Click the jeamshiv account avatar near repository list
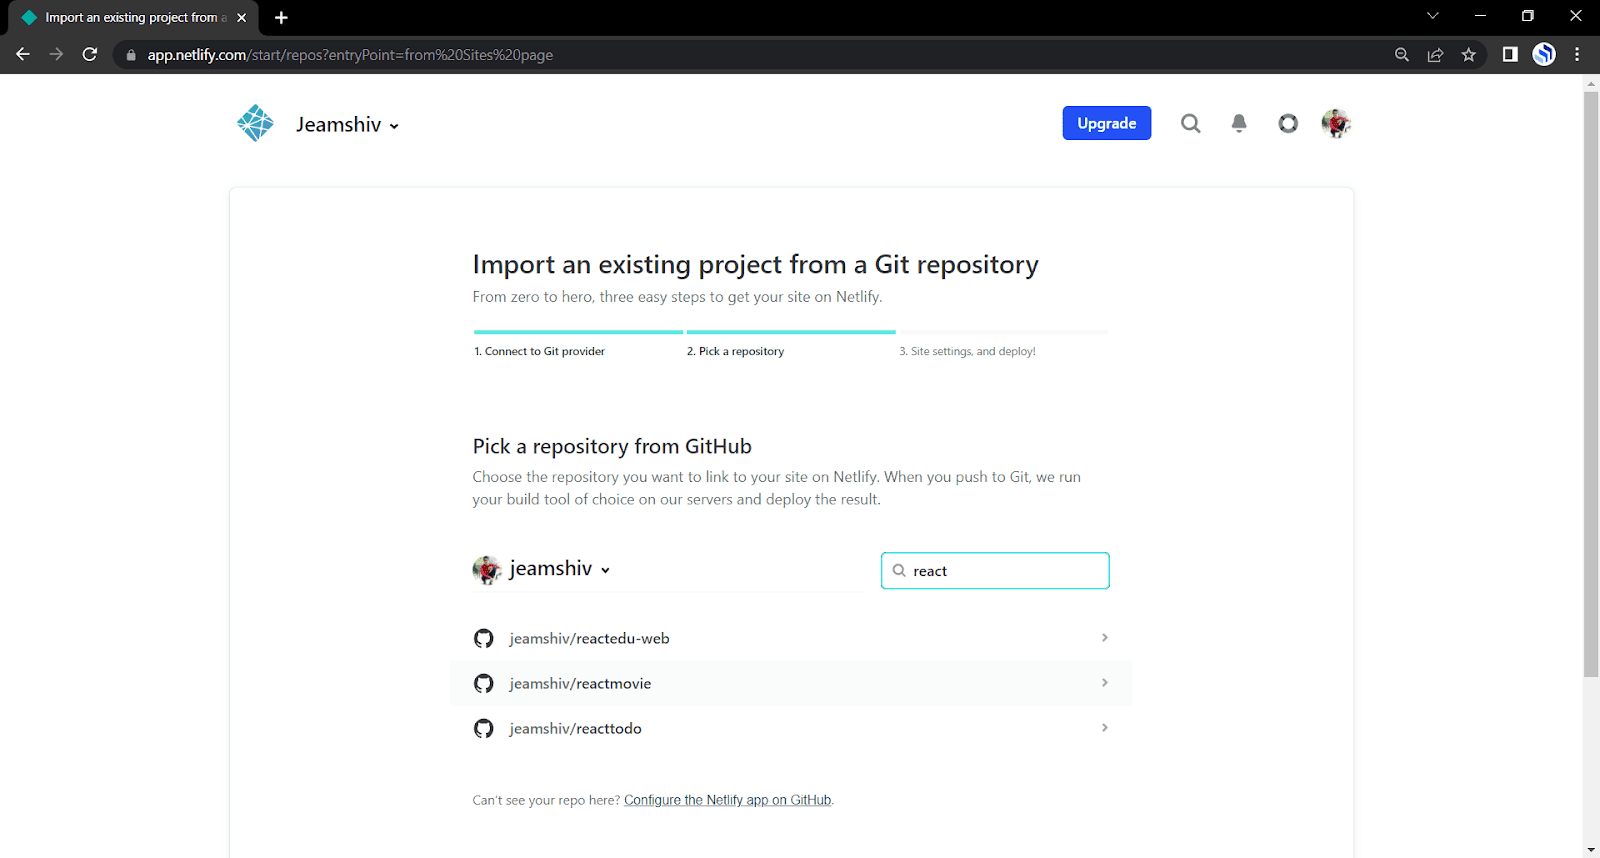The image size is (1600, 858). pyautogui.click(x=487, y=570)
